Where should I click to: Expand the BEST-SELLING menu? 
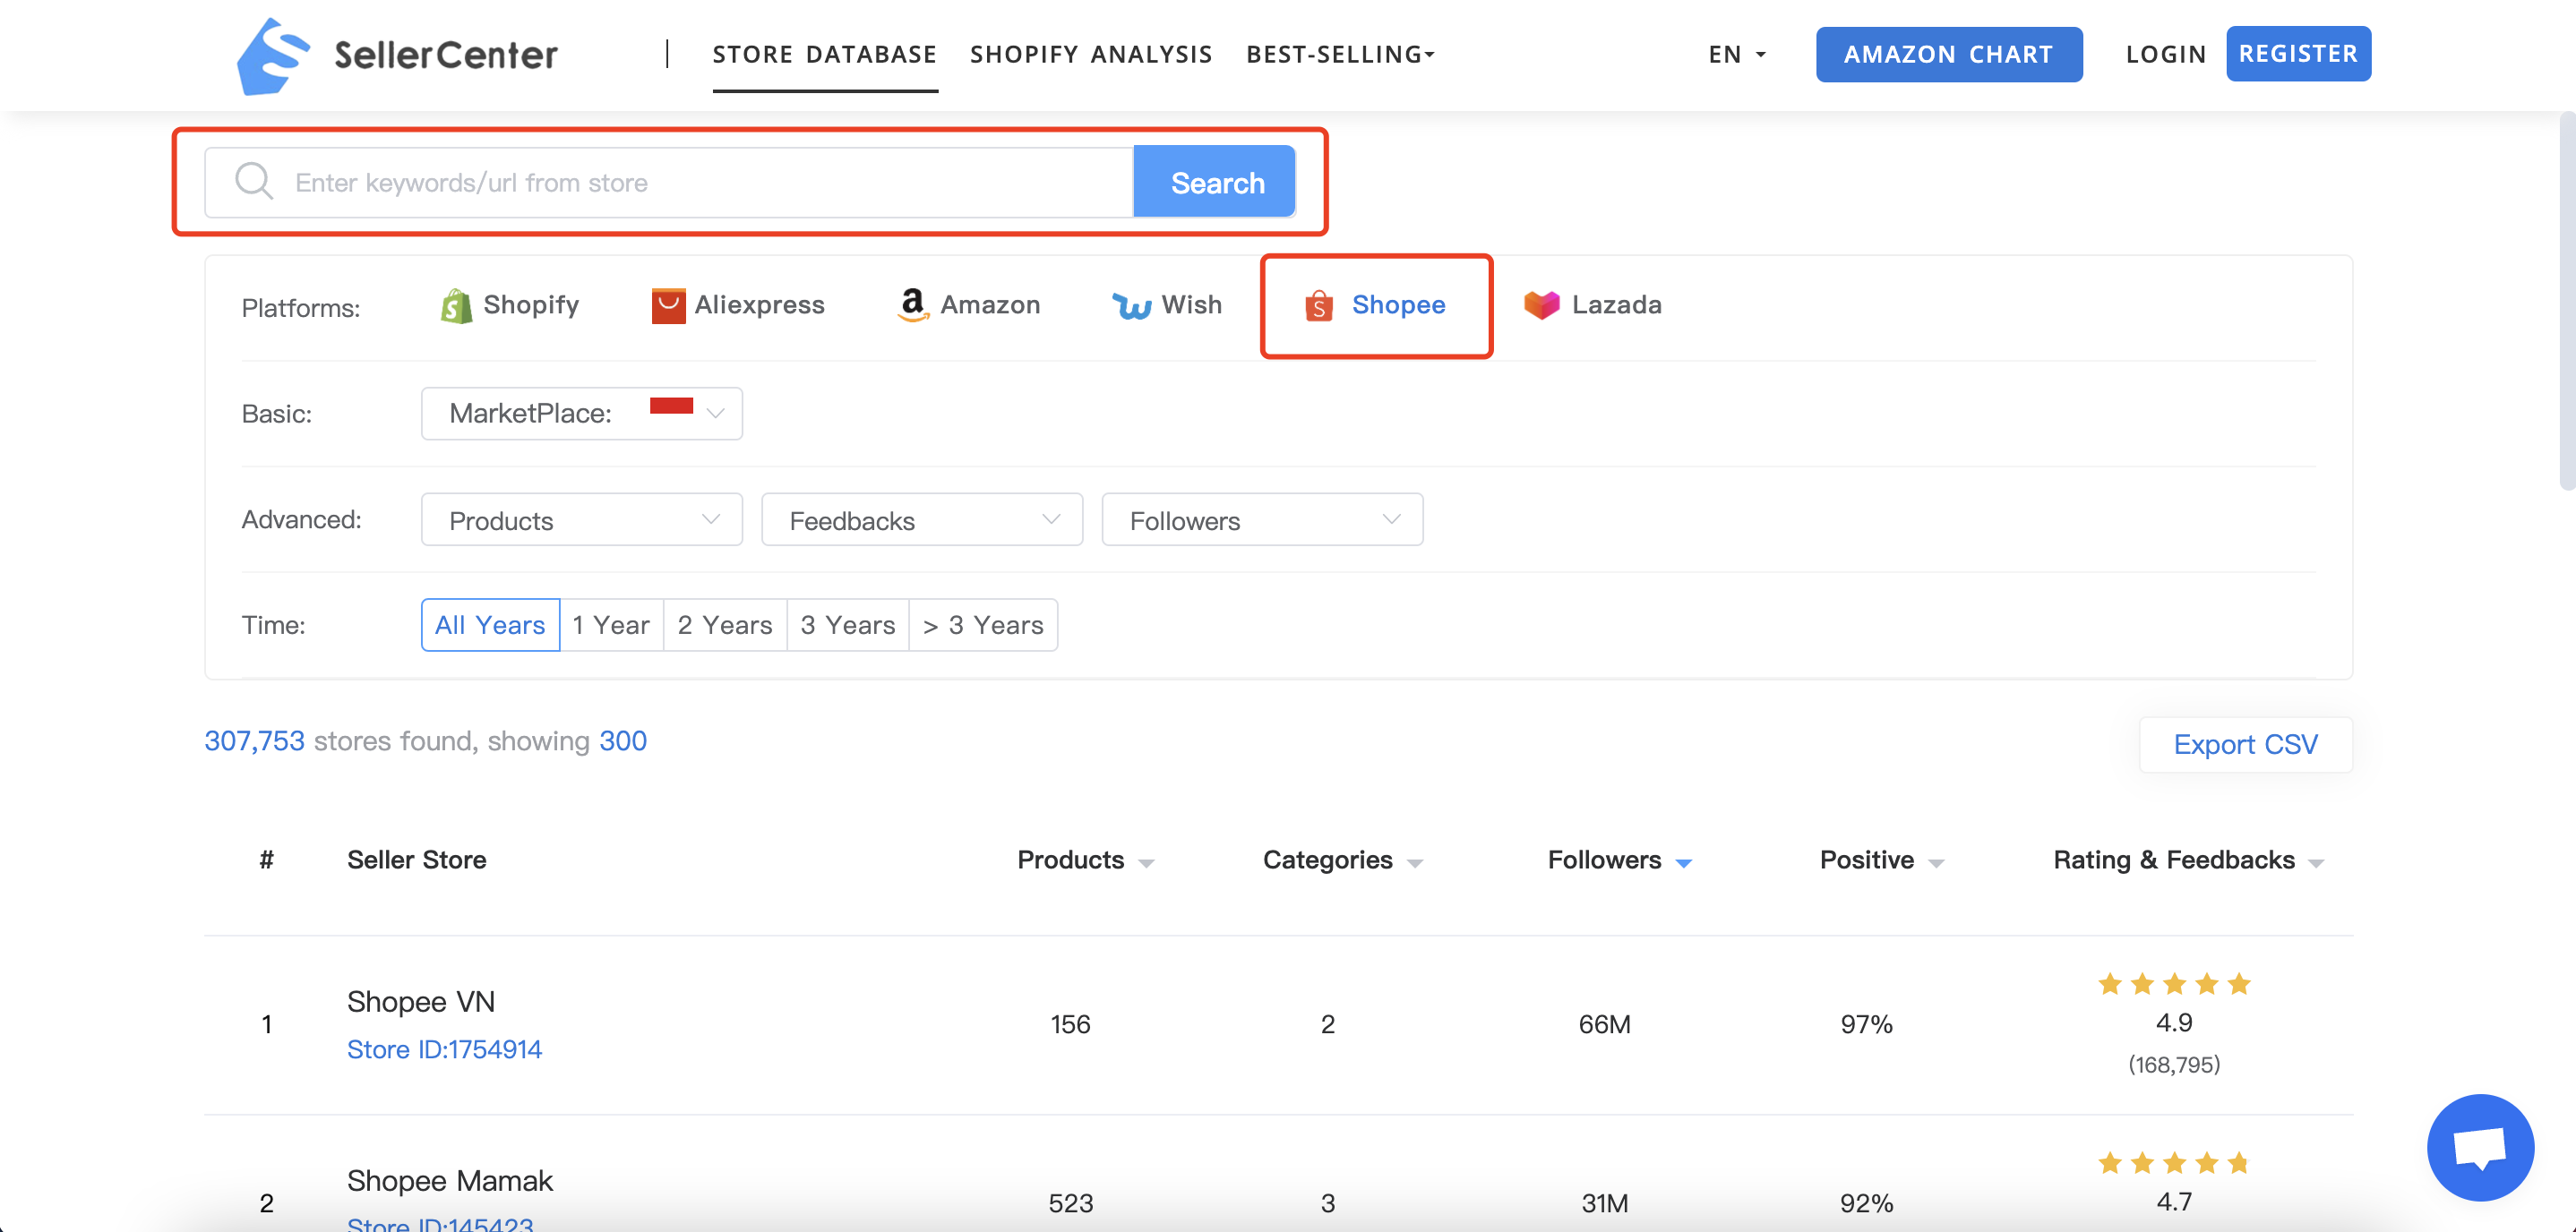pyautogui.click(x=1340, y=54)
